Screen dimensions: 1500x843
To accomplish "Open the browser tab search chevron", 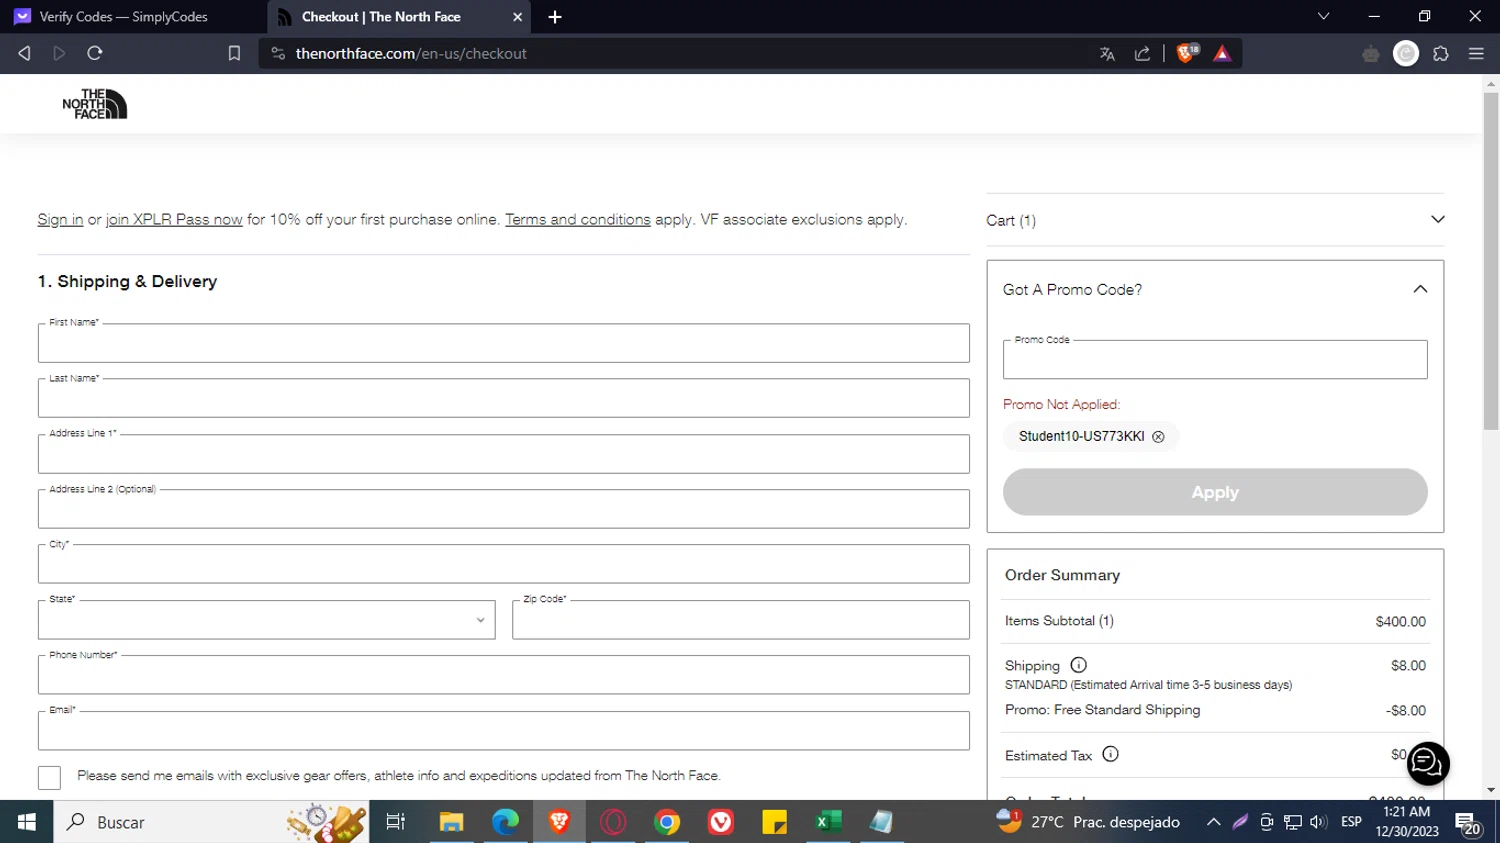I will (x=1323, y=17).
